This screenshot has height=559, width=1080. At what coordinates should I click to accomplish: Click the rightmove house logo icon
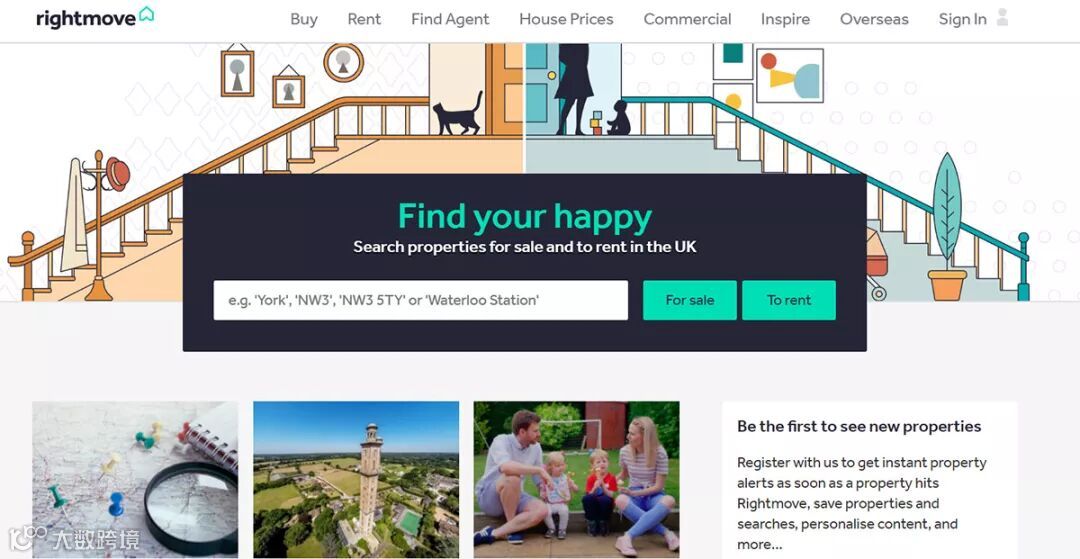(x=146, y=14)
